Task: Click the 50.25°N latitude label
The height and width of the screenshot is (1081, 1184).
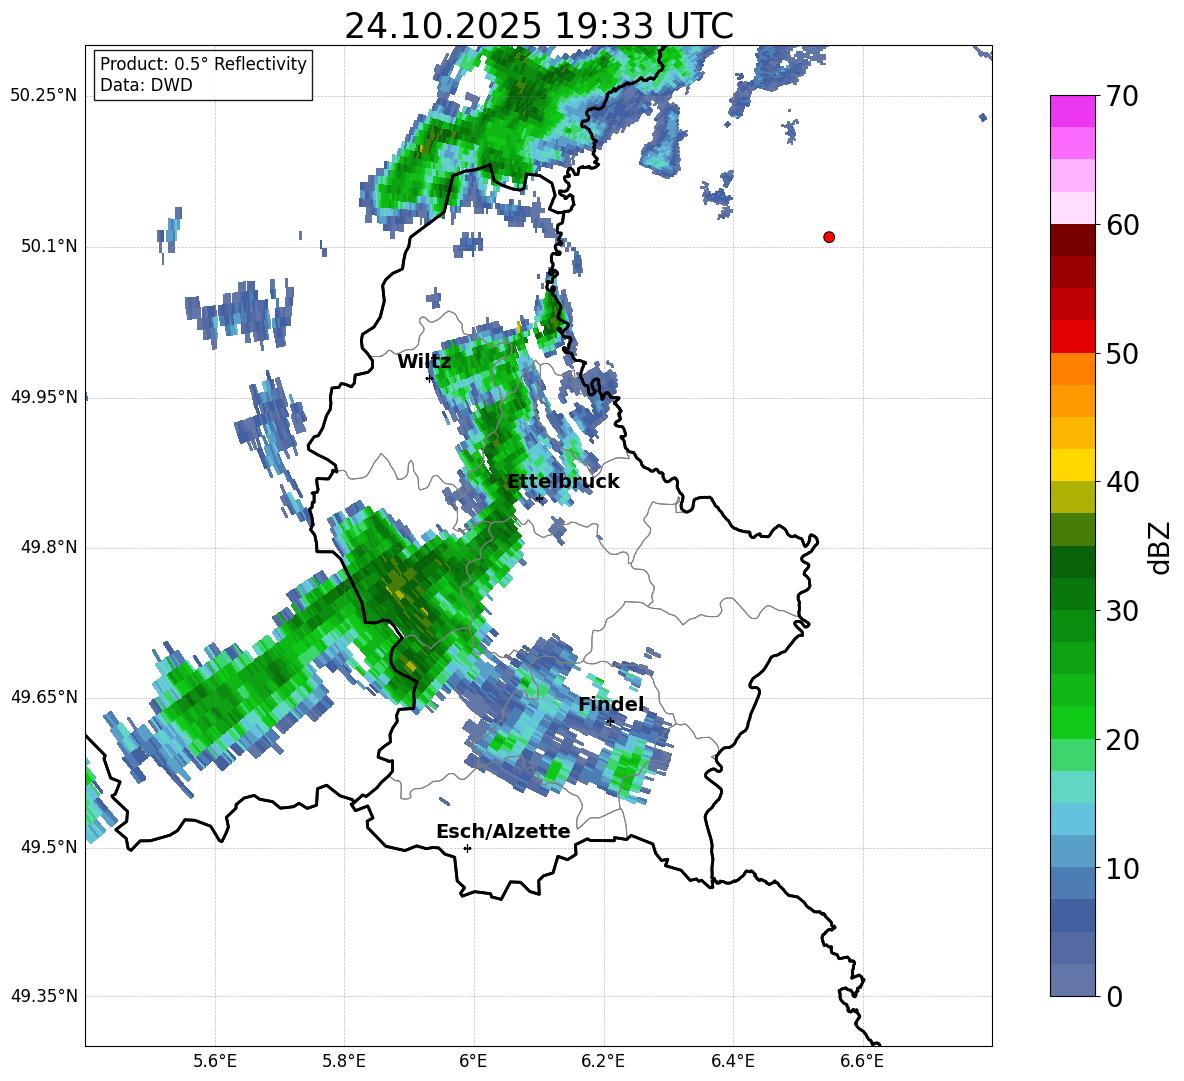Action: pos(44,96)
